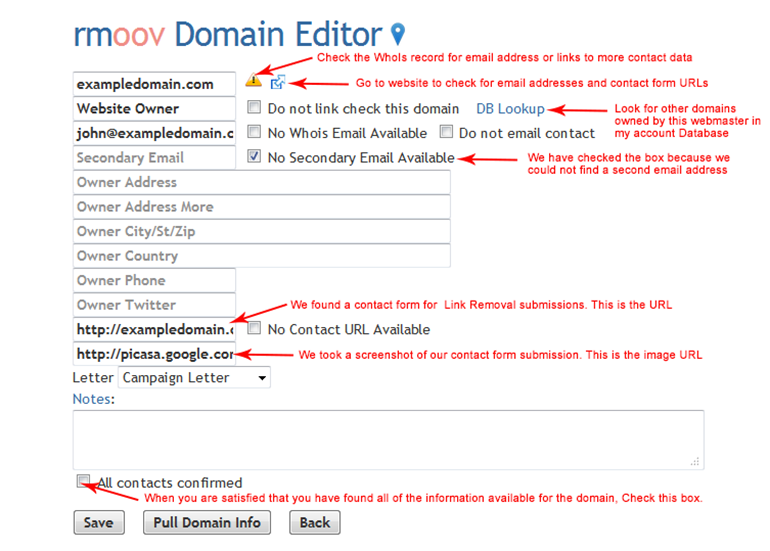Go back with the Back button
Image resolution: width=770 pixels, height=551 pixels.
[x=314, y=522]
